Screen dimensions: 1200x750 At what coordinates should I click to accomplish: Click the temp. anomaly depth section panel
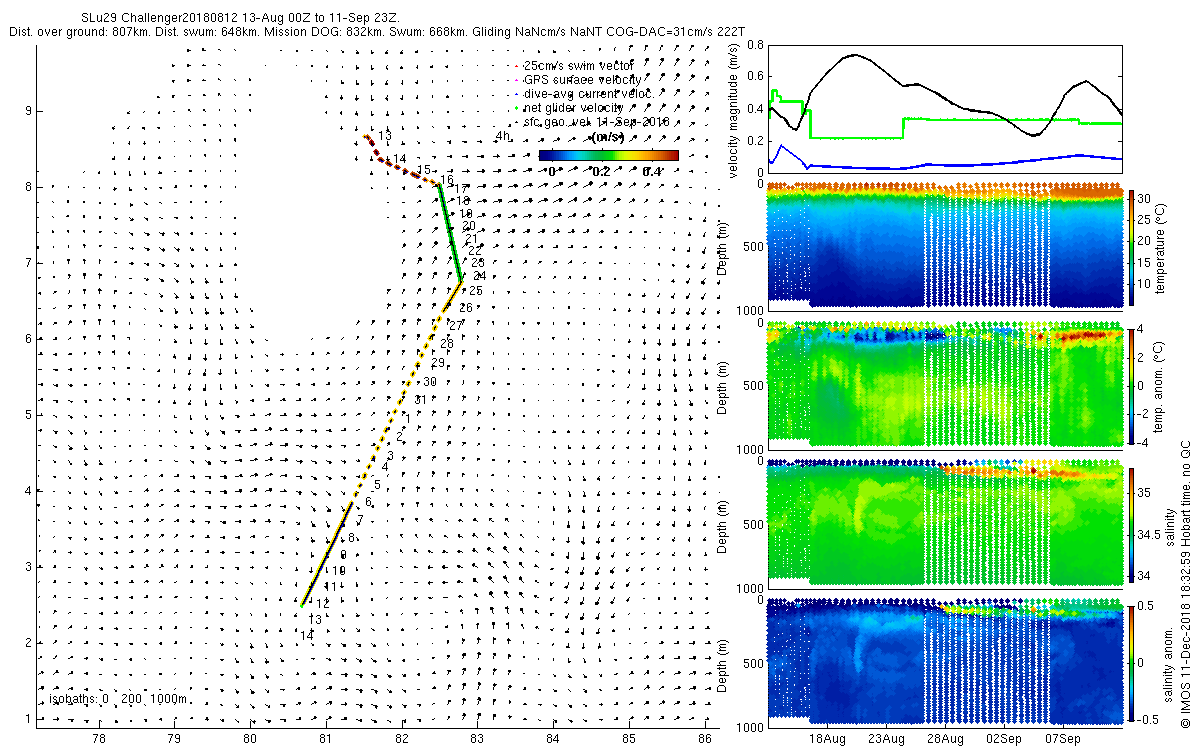coord(945,383)
